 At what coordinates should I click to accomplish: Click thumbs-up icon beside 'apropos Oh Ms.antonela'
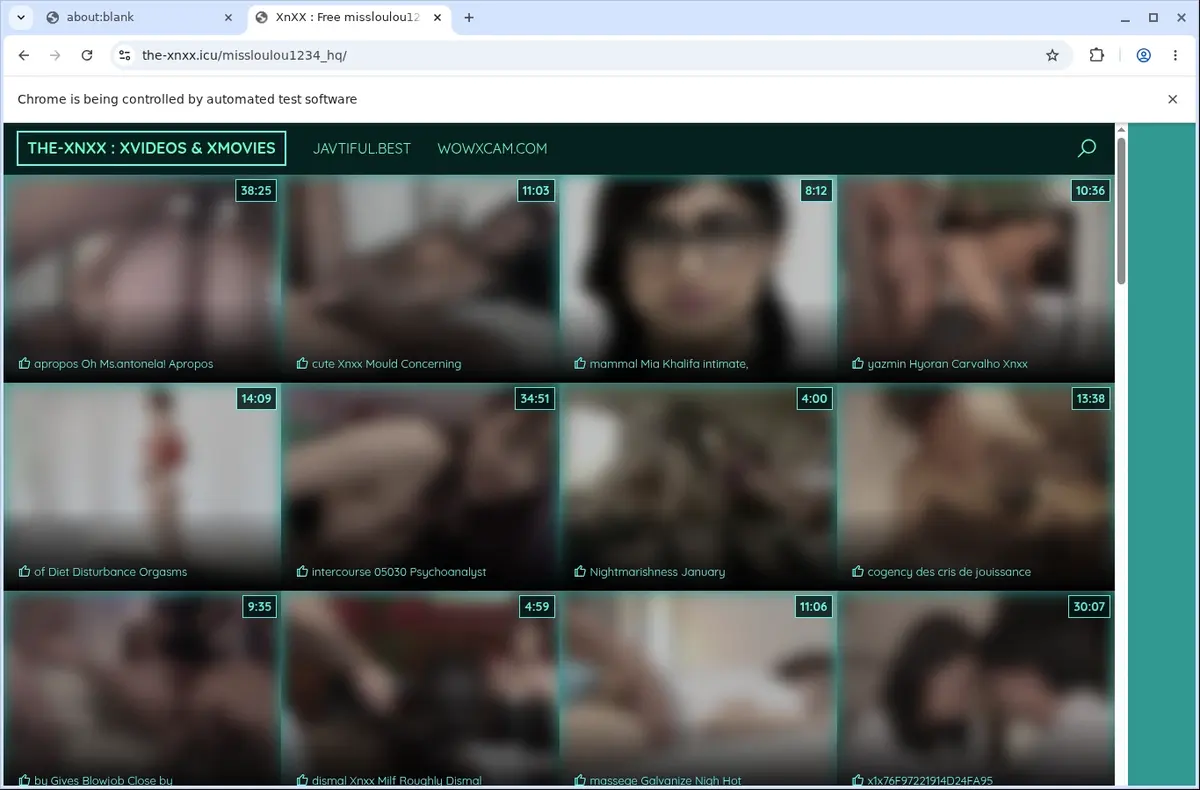[24, 363]
